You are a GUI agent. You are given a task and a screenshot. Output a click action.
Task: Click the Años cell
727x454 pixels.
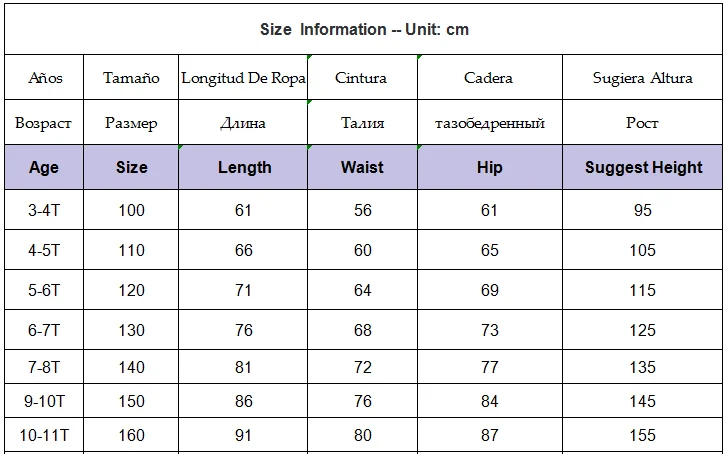(44, 77)
